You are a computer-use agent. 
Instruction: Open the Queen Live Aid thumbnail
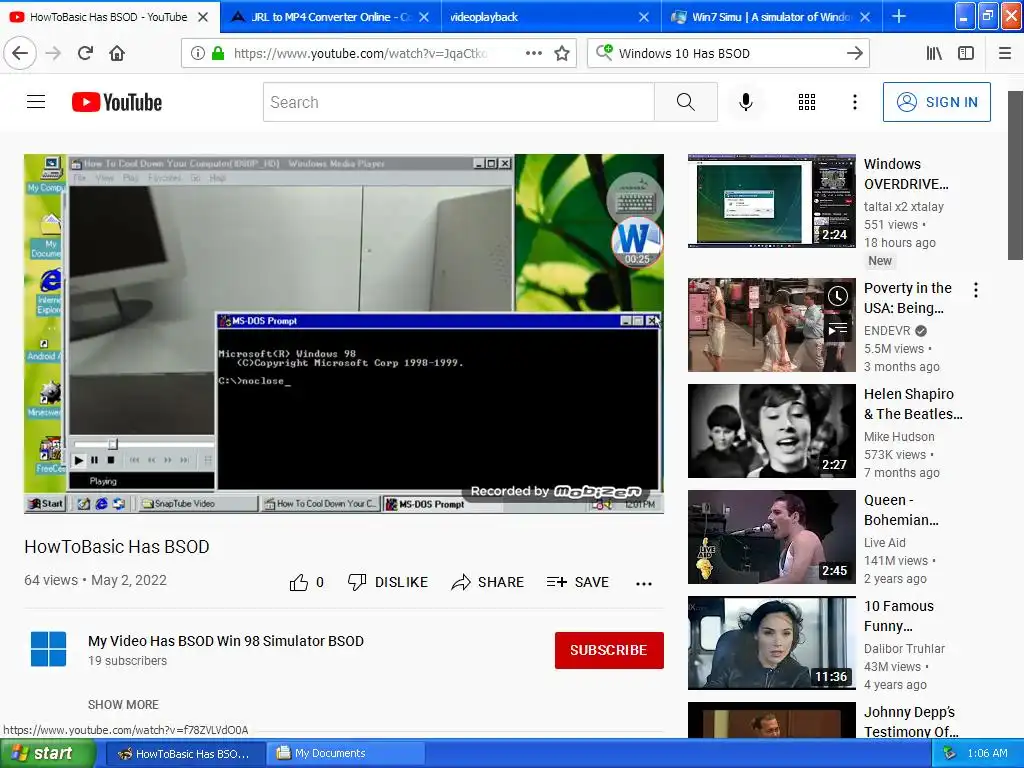tap(771, 537)
